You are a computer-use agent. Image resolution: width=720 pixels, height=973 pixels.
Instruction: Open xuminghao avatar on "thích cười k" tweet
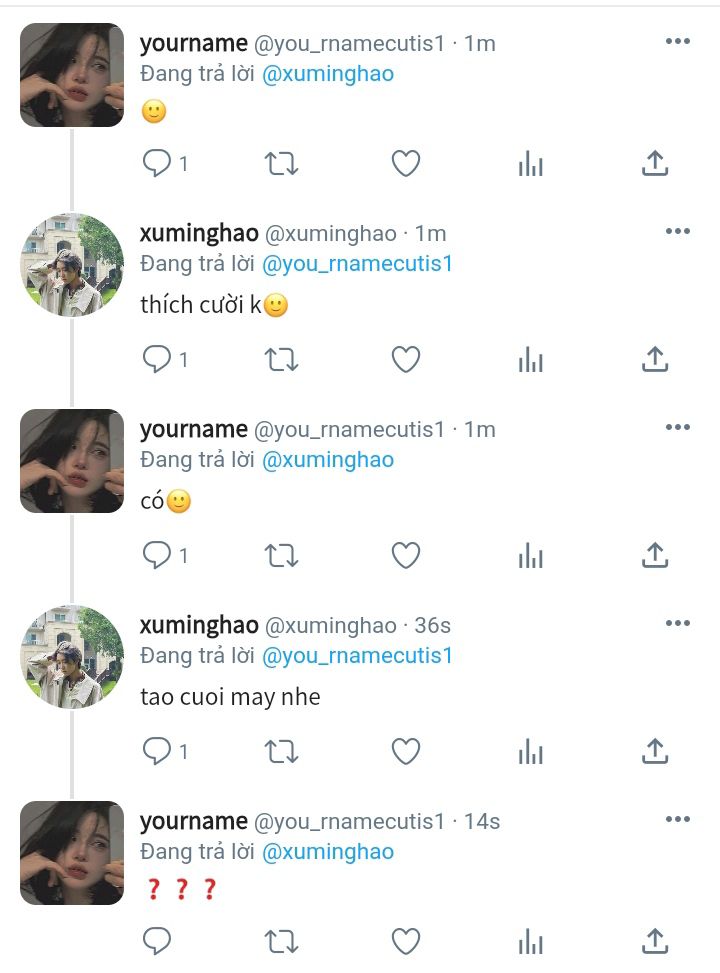tap(72, 265)
